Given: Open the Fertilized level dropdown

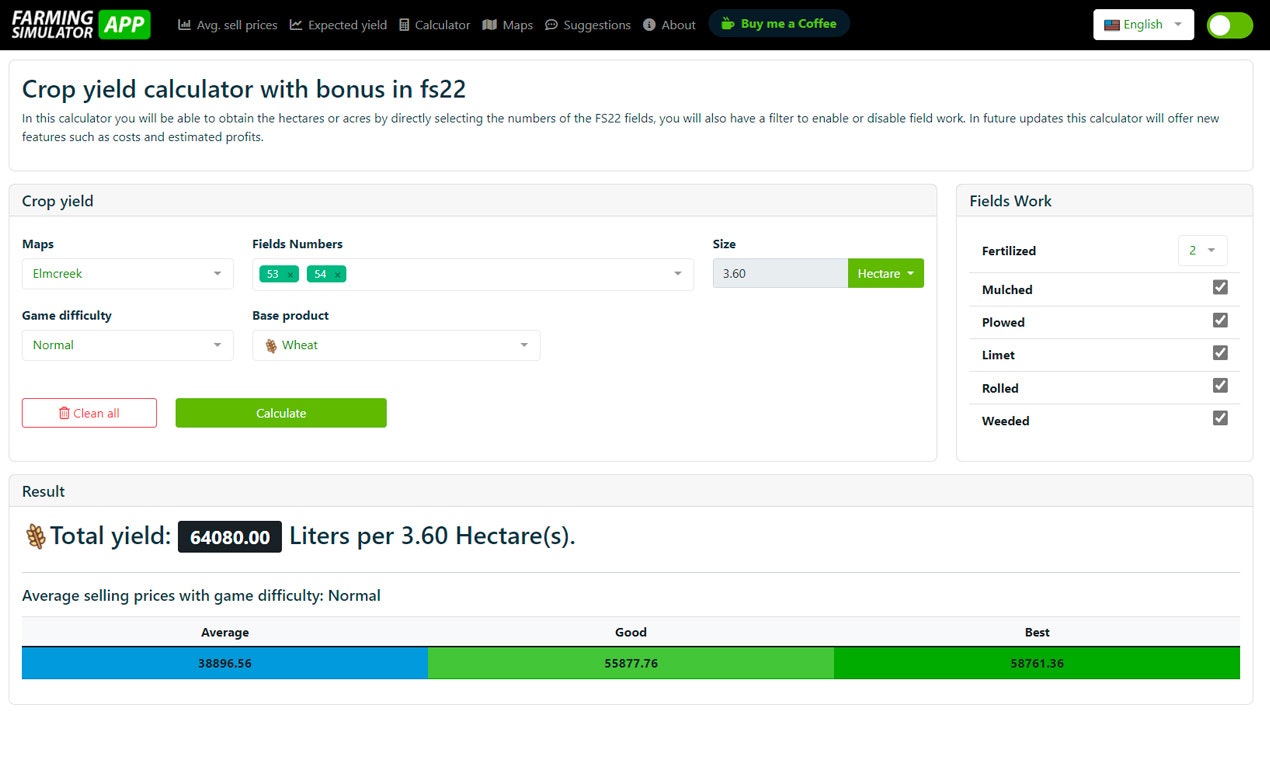Looking at the screenshot, I should pyautogui.click(x=1203, y=251).
